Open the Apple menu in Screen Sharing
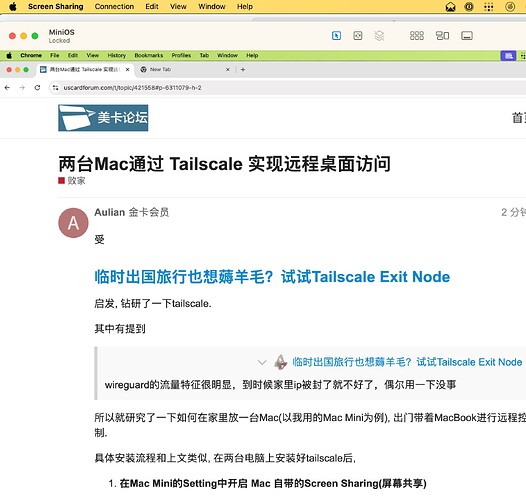Viewport: 526px width, 500px height. [x=13, y=6]
